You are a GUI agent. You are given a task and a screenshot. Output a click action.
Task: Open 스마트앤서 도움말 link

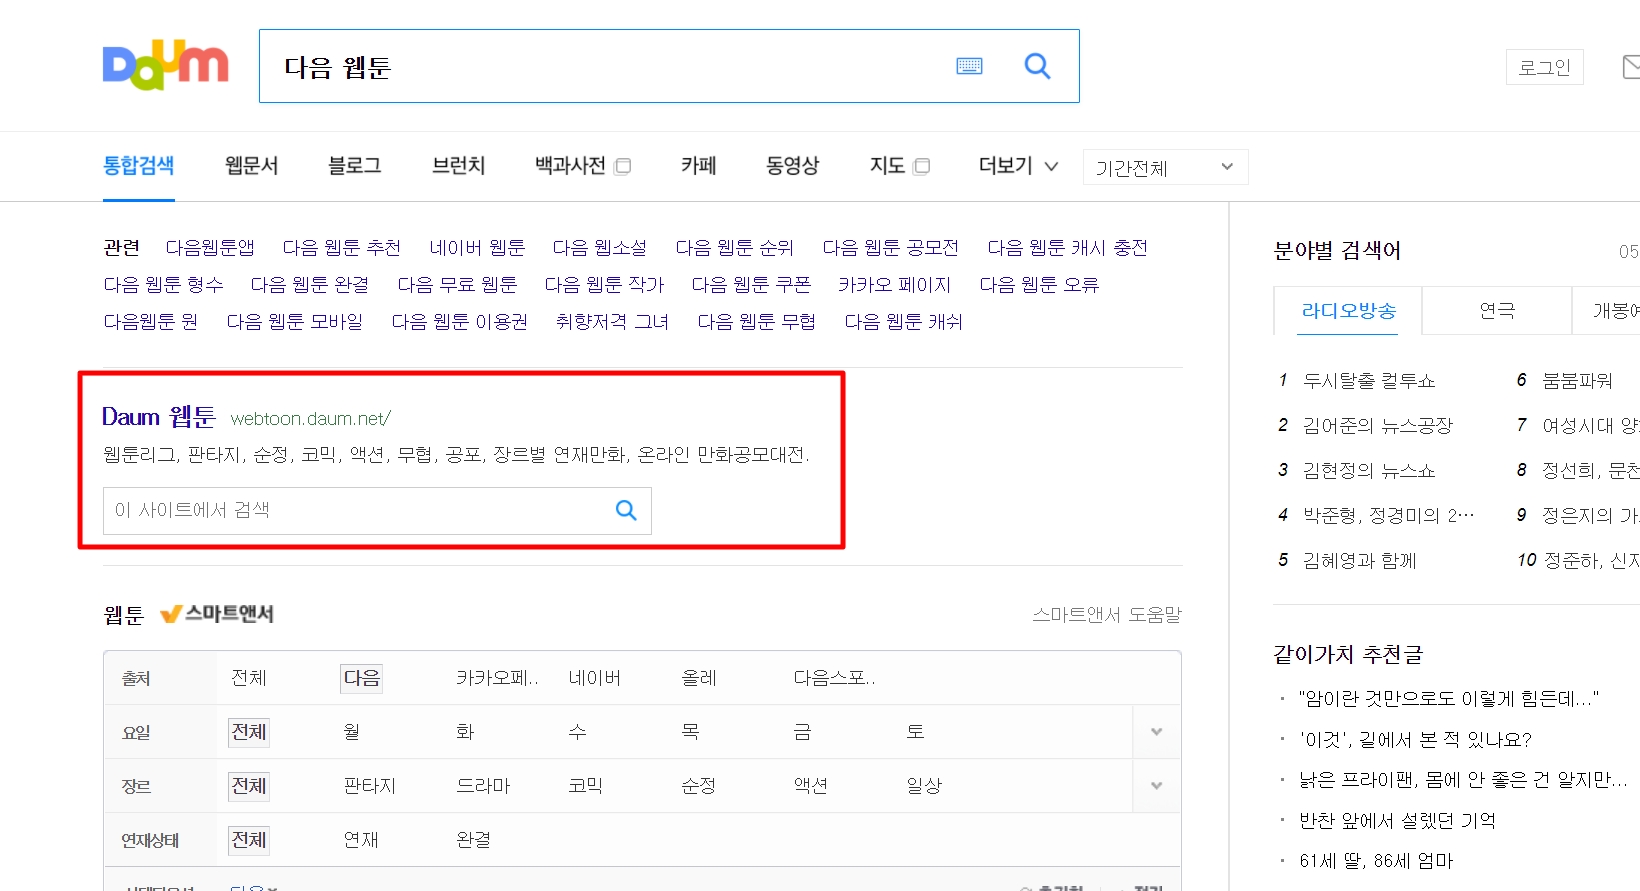(1107, 615)
